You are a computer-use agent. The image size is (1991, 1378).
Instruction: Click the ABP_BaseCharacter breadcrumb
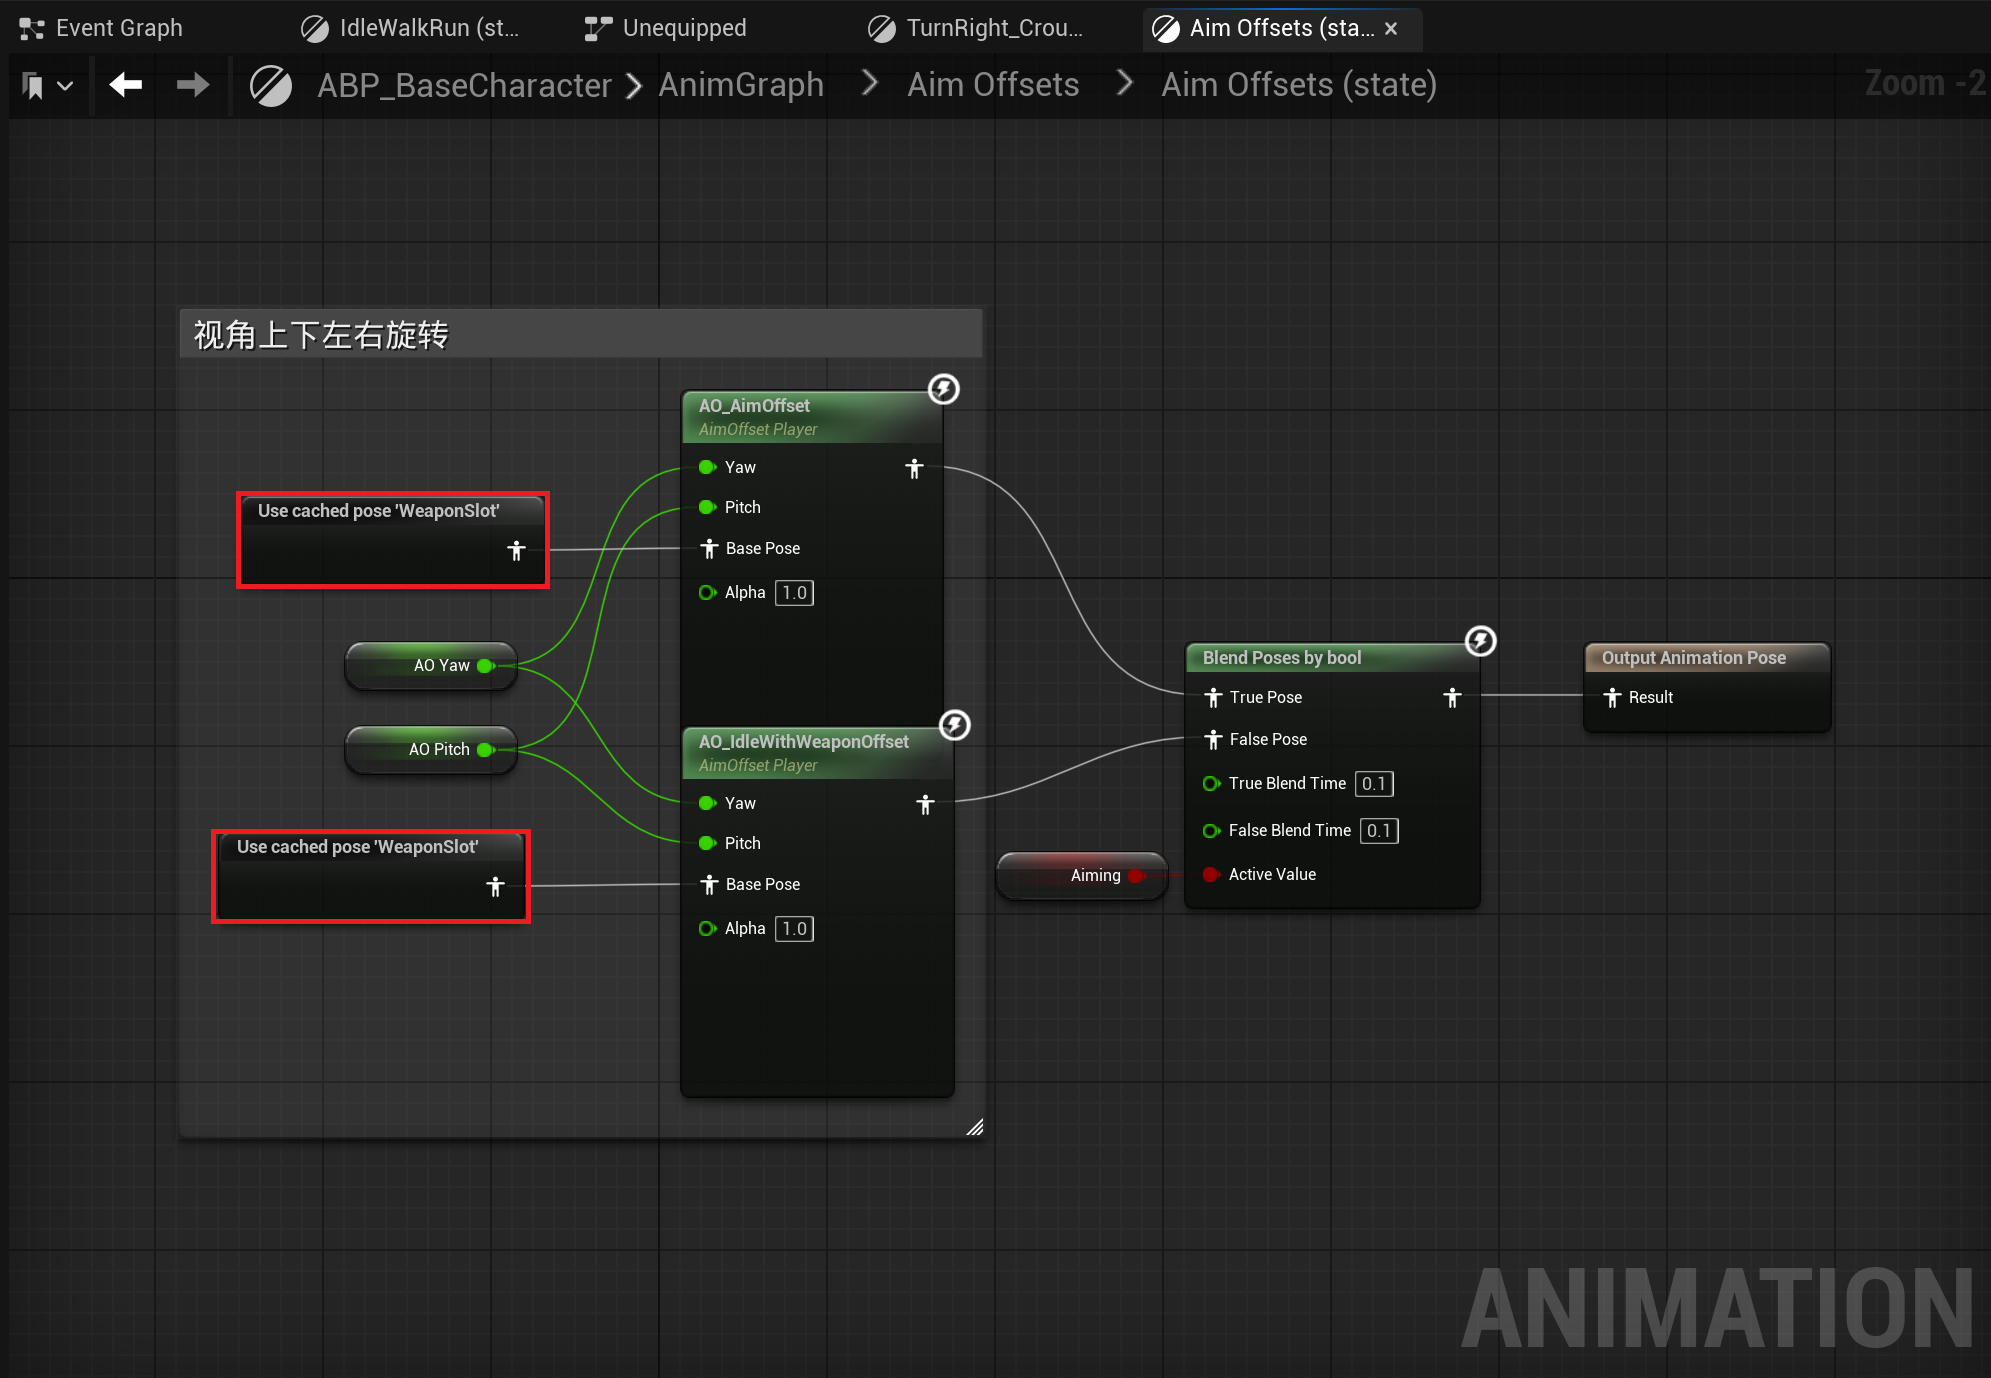pos(464,85)
